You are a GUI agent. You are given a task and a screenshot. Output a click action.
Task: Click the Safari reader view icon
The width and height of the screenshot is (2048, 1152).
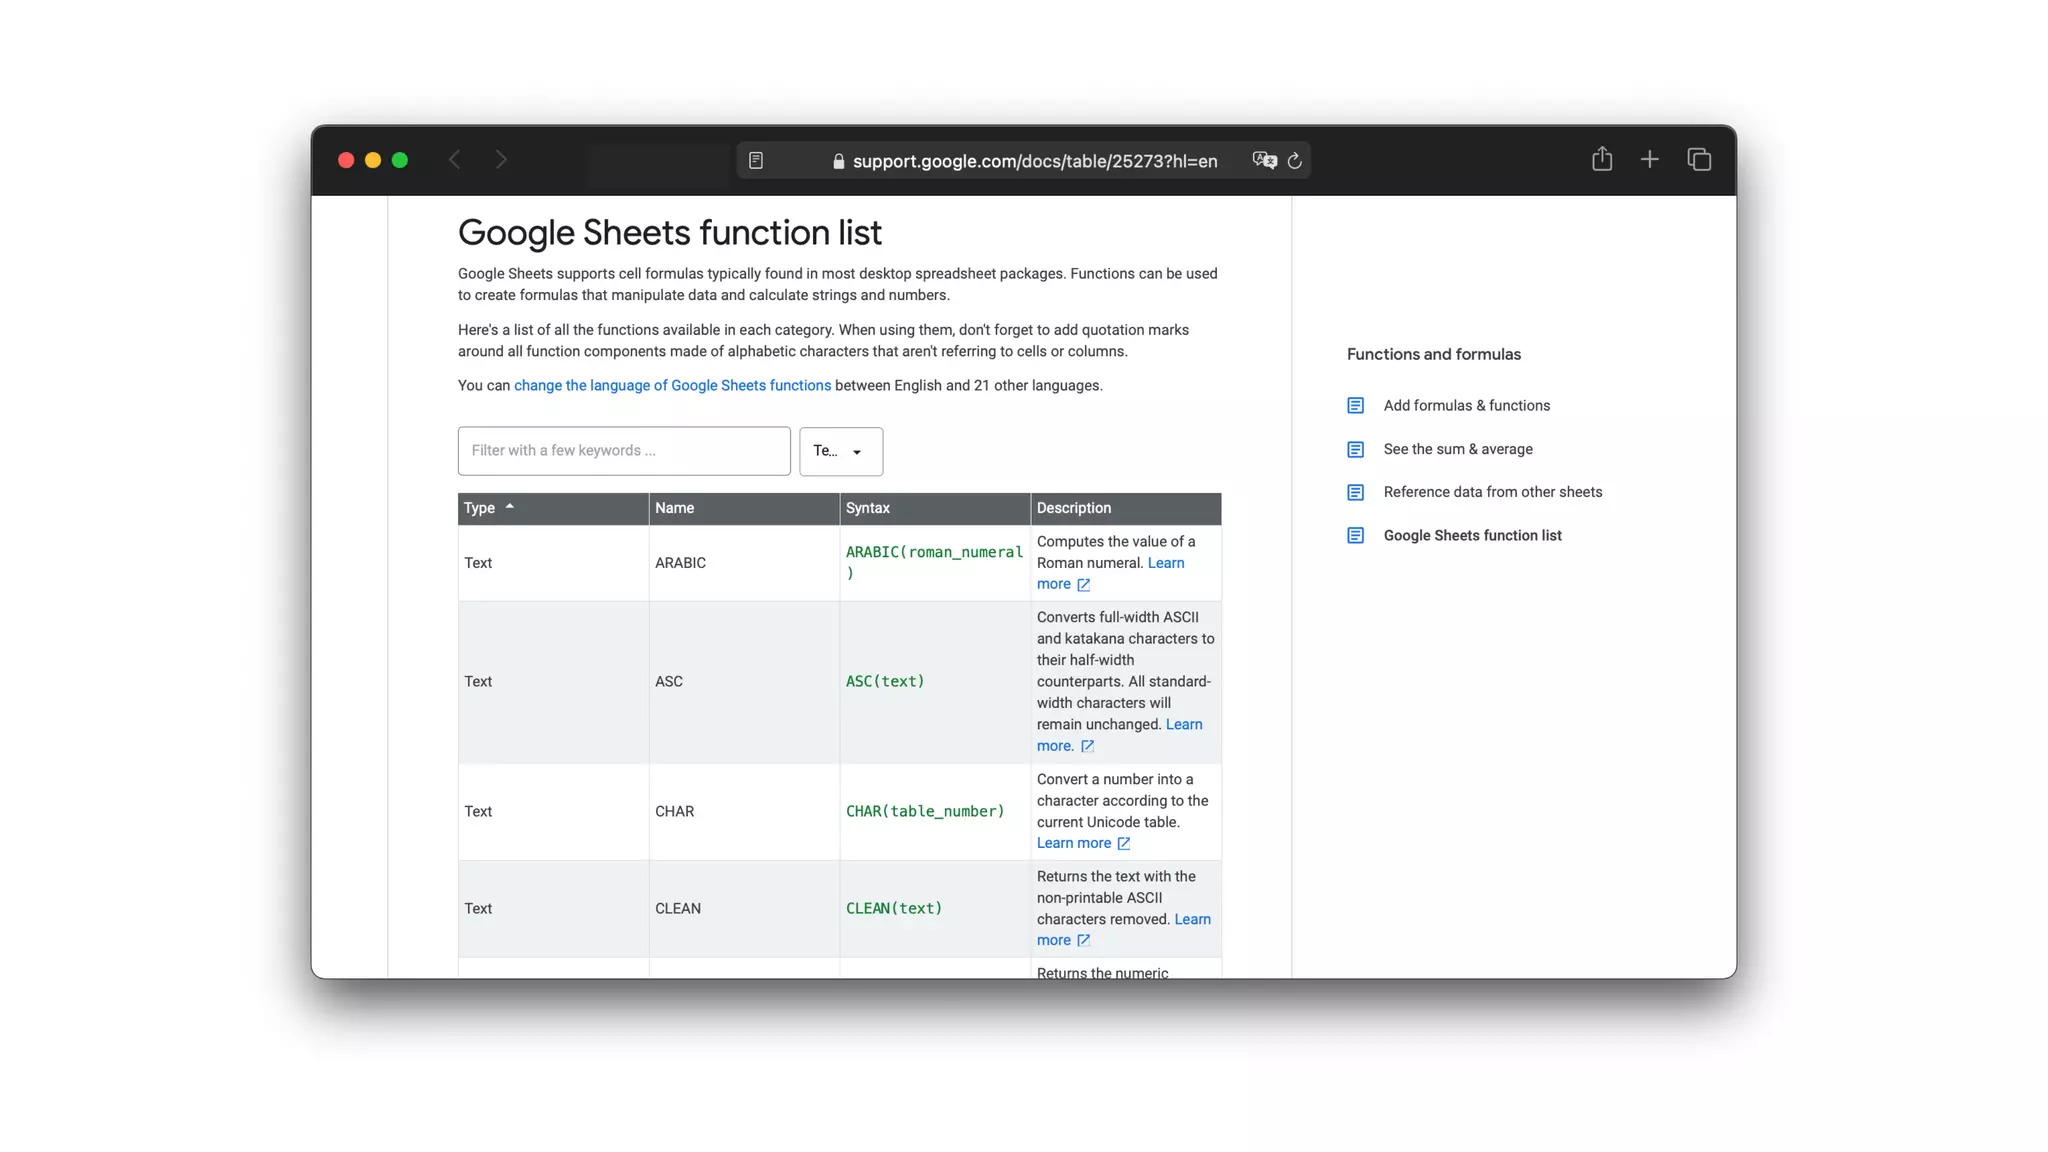[756, 160]
